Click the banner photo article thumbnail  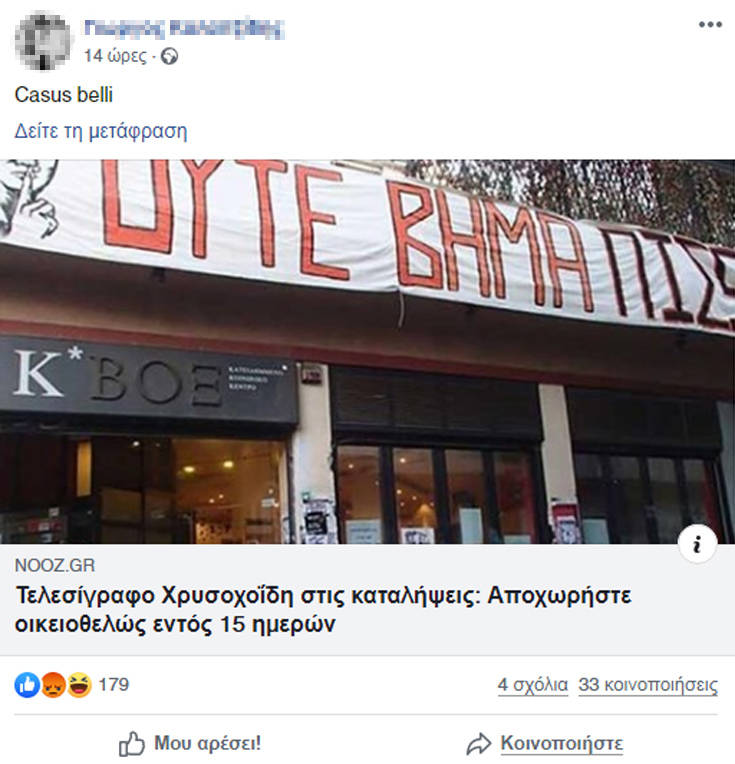tap(368, 352)
